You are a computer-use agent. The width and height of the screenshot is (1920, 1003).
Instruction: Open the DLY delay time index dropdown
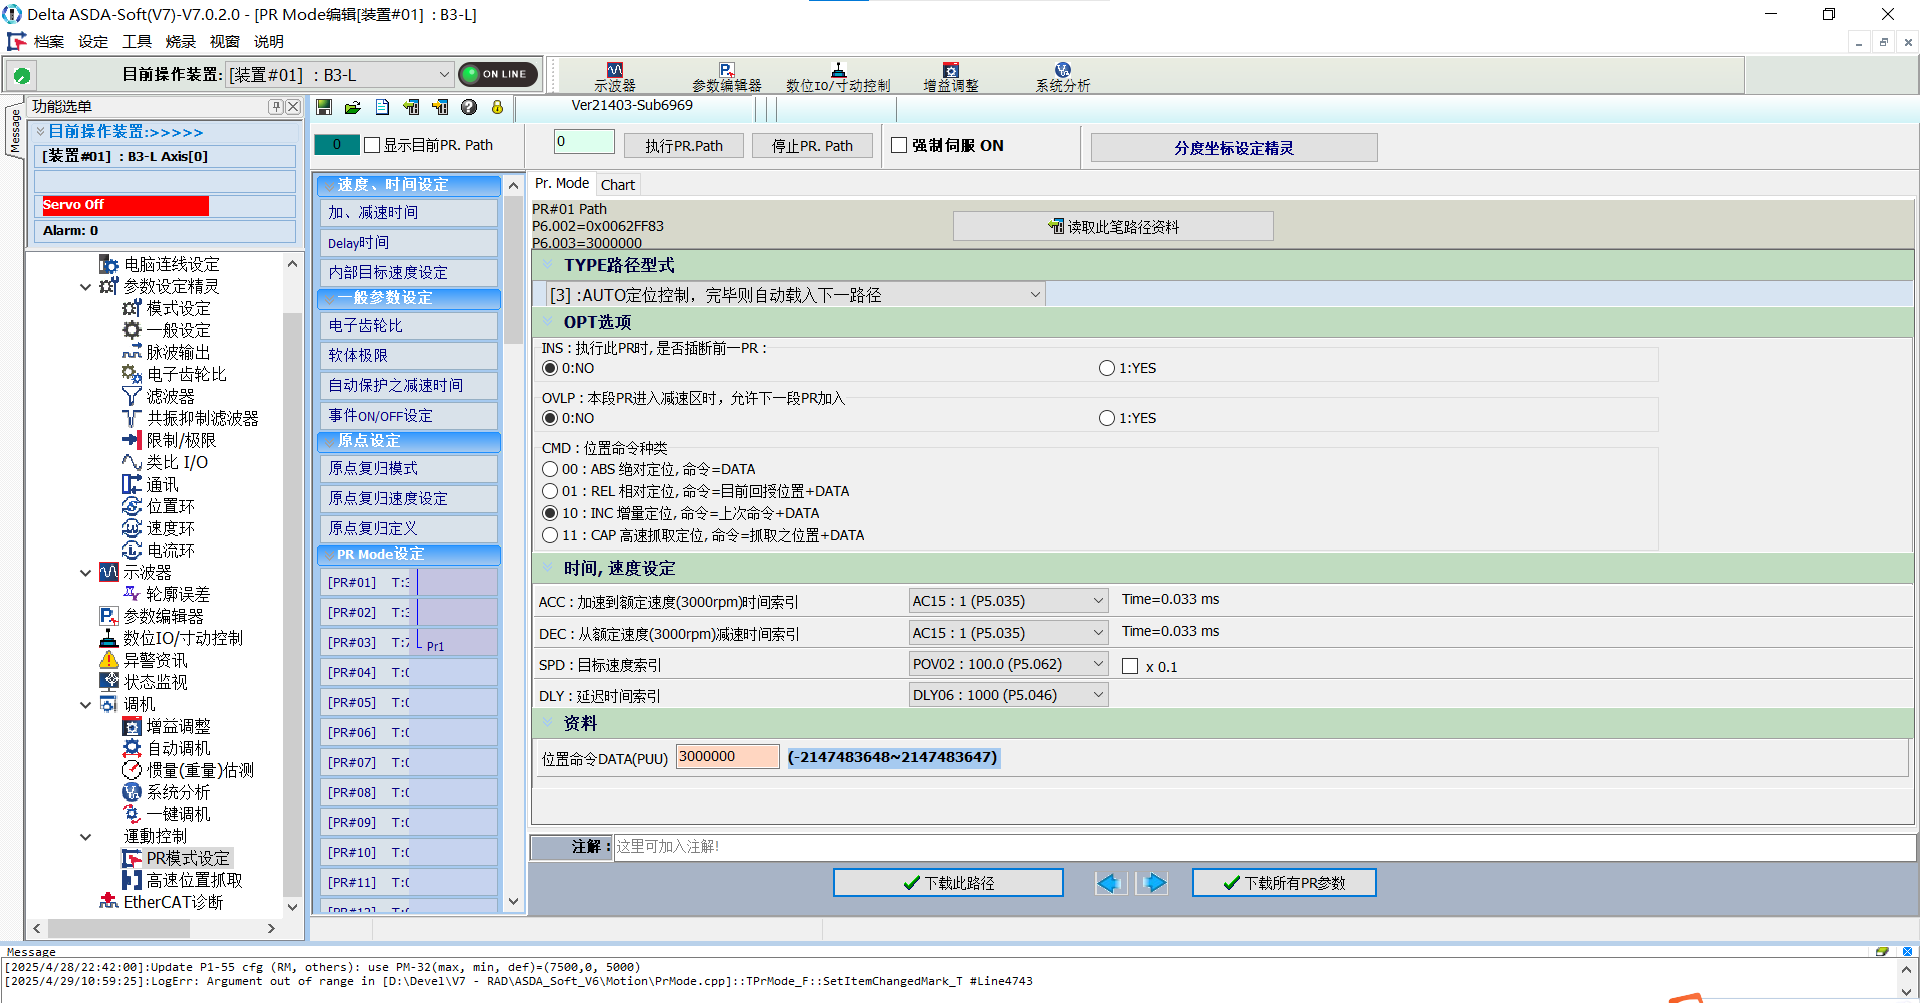(x=1096, y=694)
